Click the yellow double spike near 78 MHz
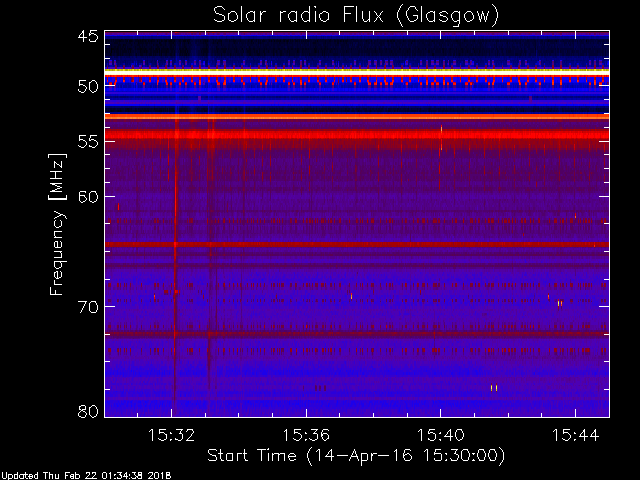 coord(494,388)
